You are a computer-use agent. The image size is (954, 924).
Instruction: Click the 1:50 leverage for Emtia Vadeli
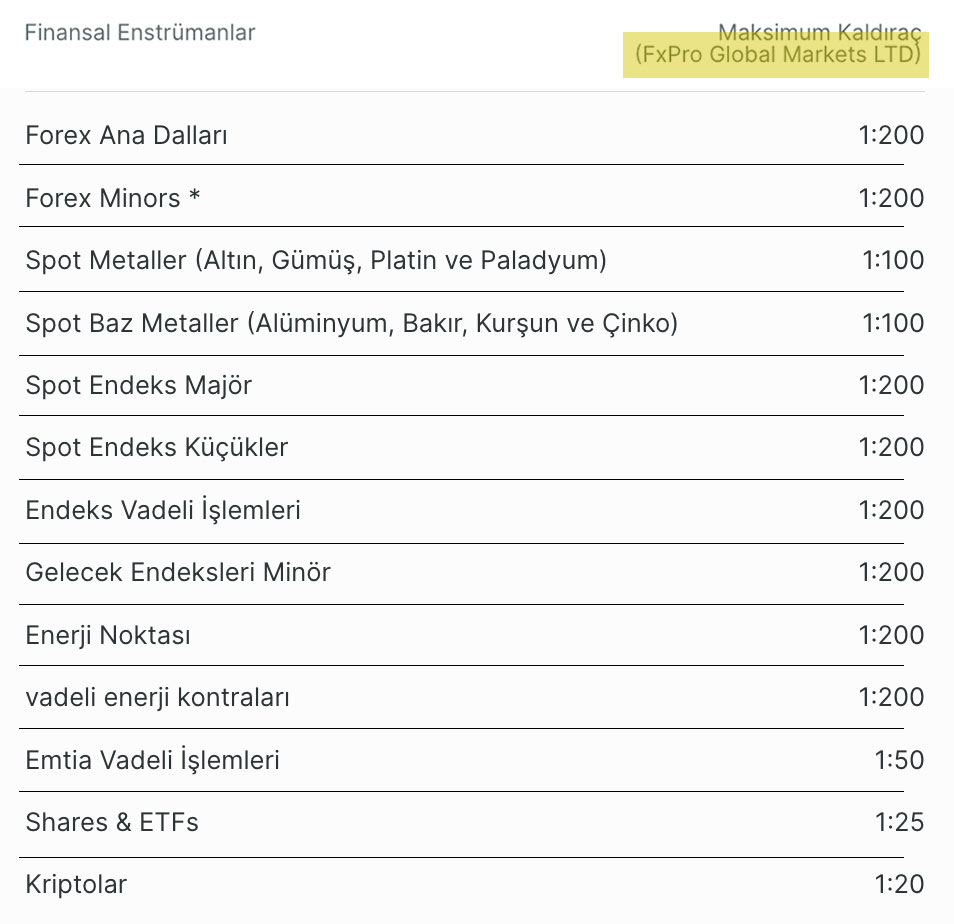(899, 760)
